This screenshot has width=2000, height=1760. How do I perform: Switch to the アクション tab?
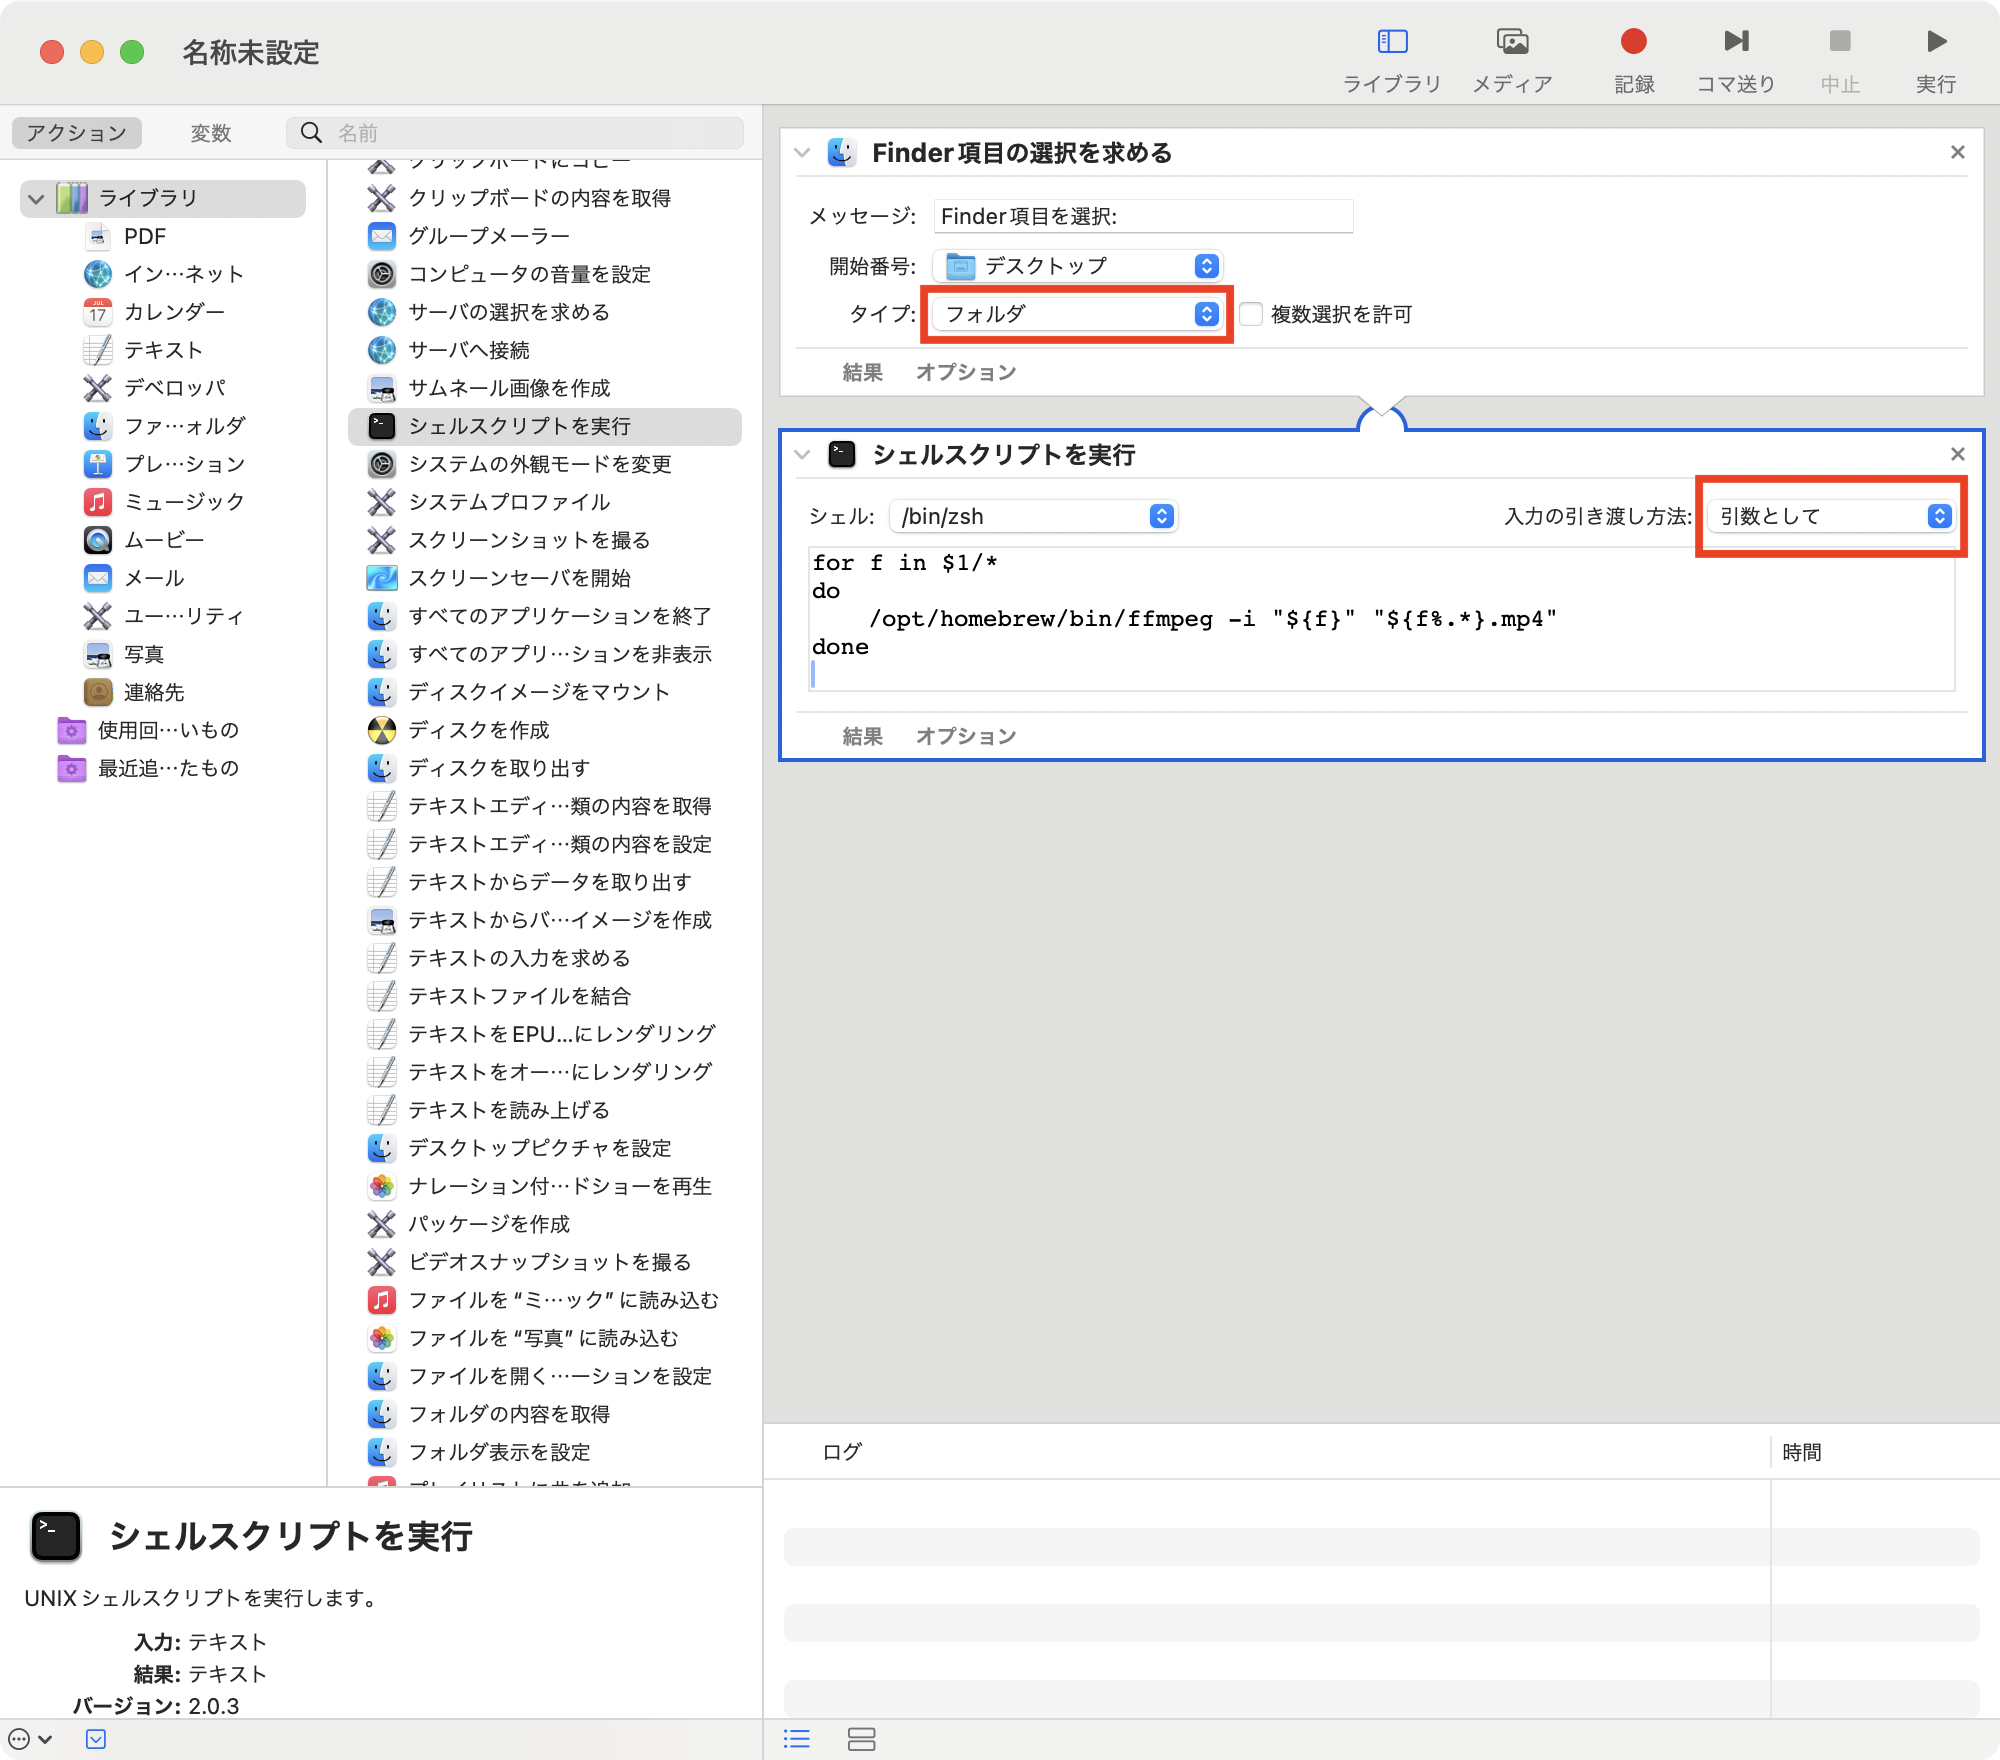click(x=75, y=132)
